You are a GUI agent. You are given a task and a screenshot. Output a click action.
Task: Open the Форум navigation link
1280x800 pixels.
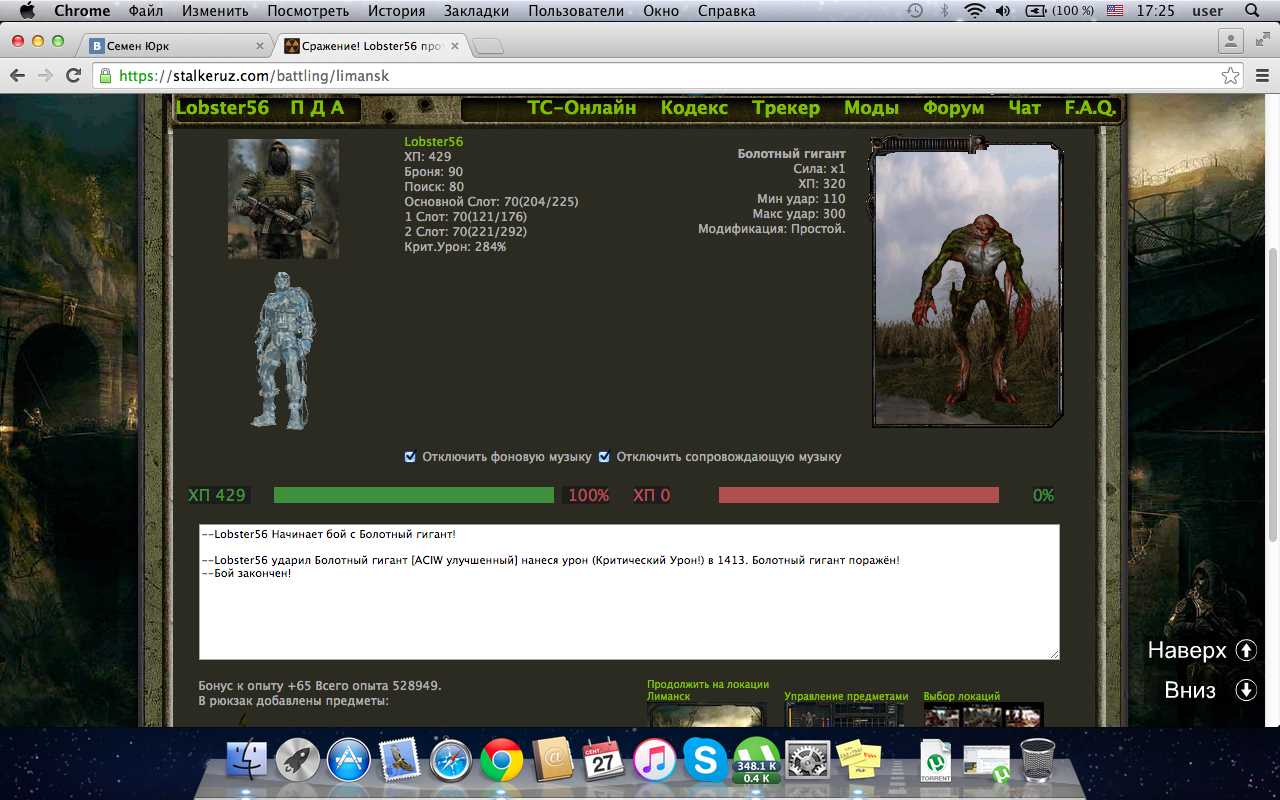[953, 108]
